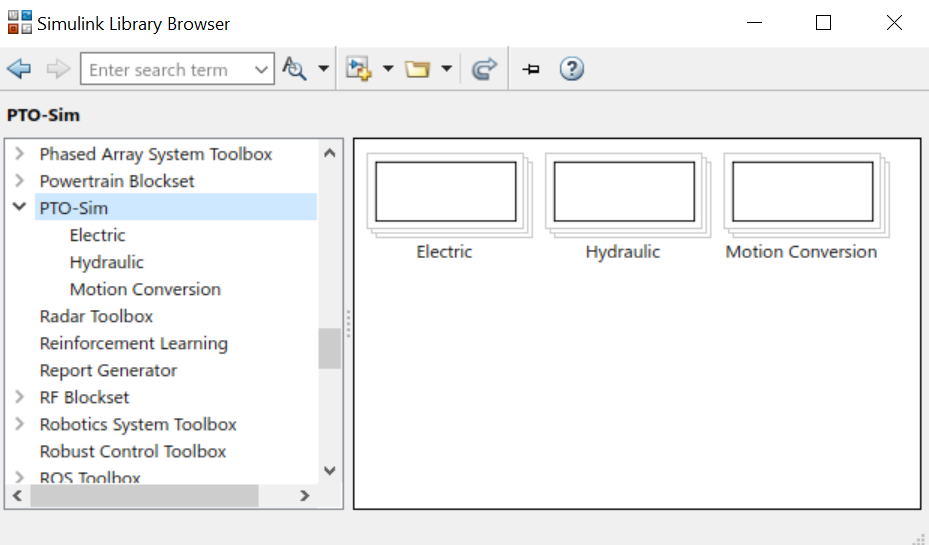This screenshot has width=929, height=545.
Task: Open the search options dropdown arrow
Action: pos(323,69)
